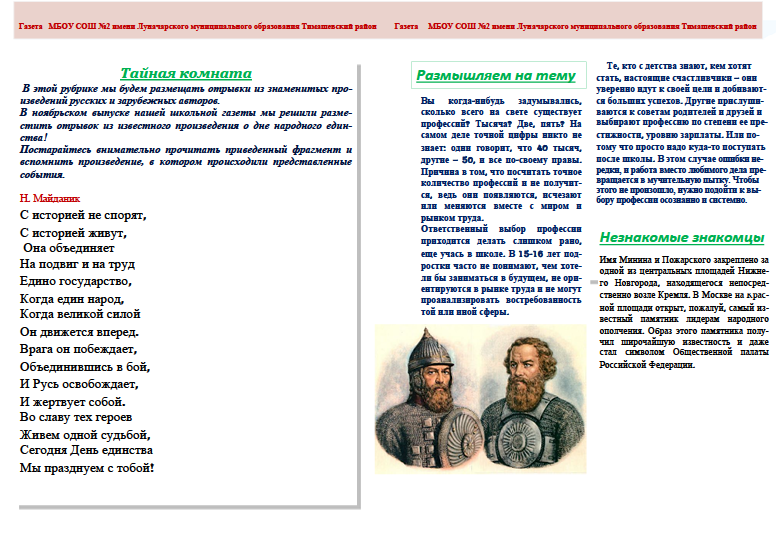Click the line "Когда един народ,"

point(72,299)
